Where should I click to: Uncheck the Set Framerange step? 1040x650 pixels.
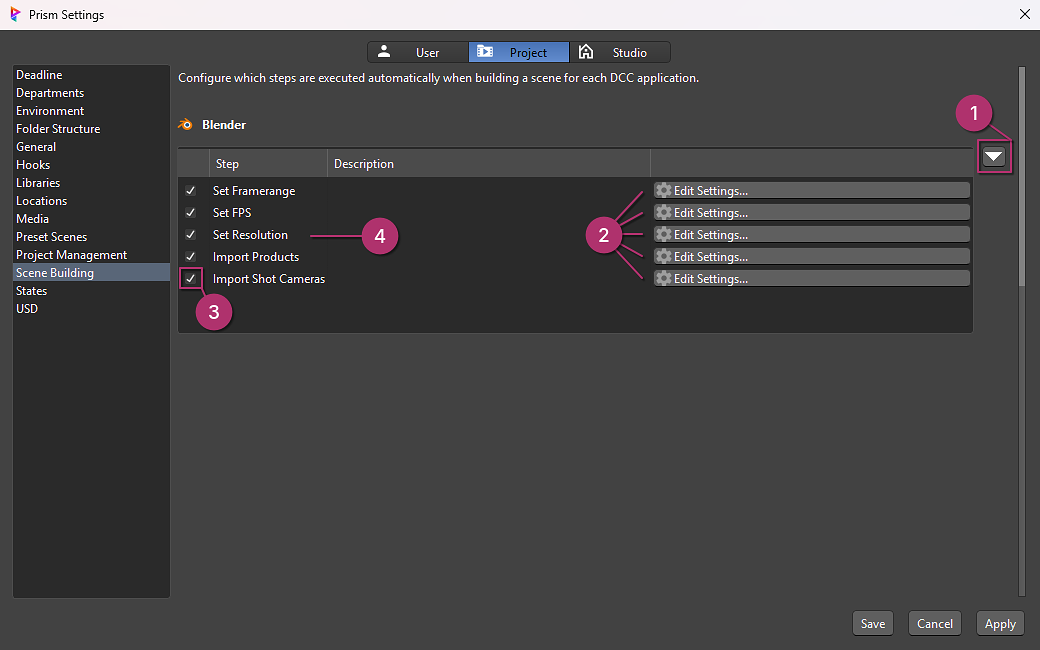tap(190, 191)
